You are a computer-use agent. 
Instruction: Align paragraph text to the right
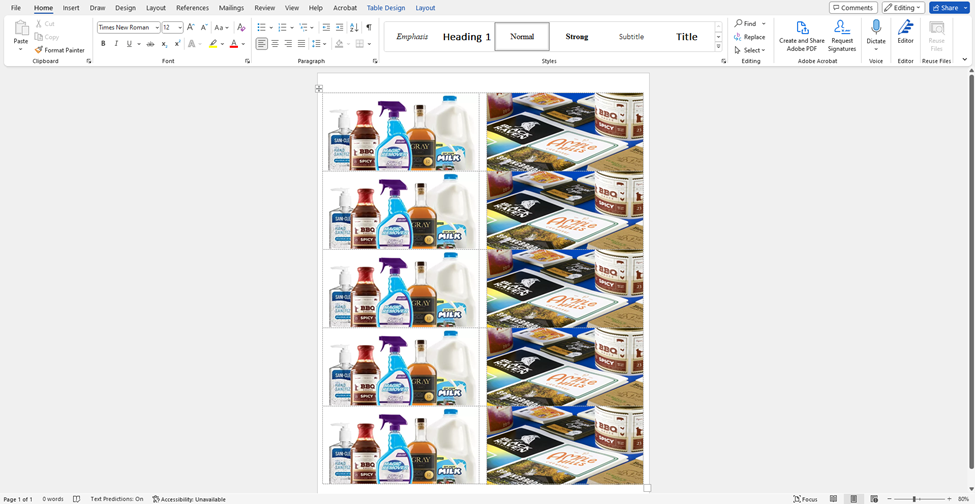pos(288,44)
